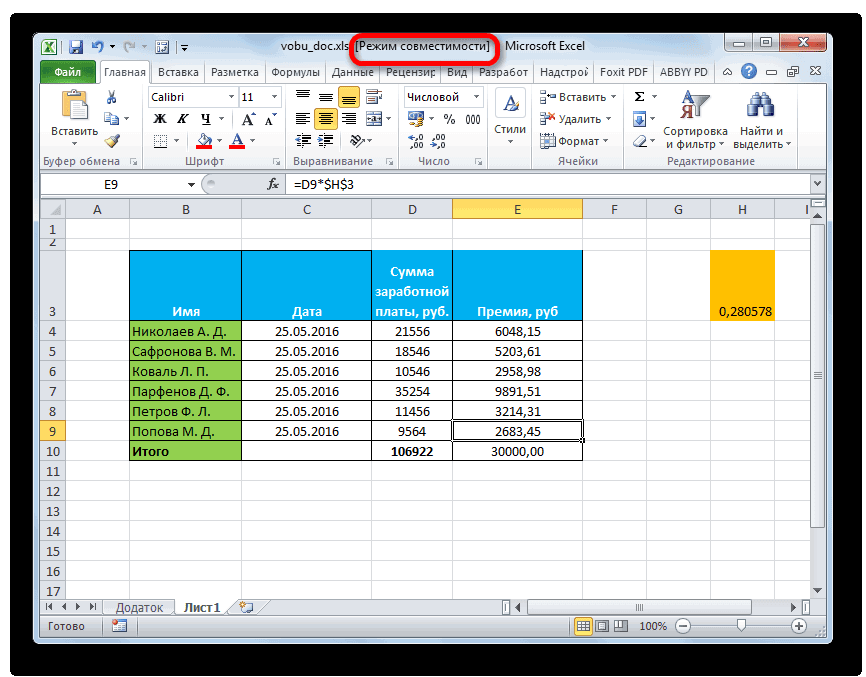The image size is (866, 677).
Task: Click the Cut scissors icon
Action: pos(112,97)
